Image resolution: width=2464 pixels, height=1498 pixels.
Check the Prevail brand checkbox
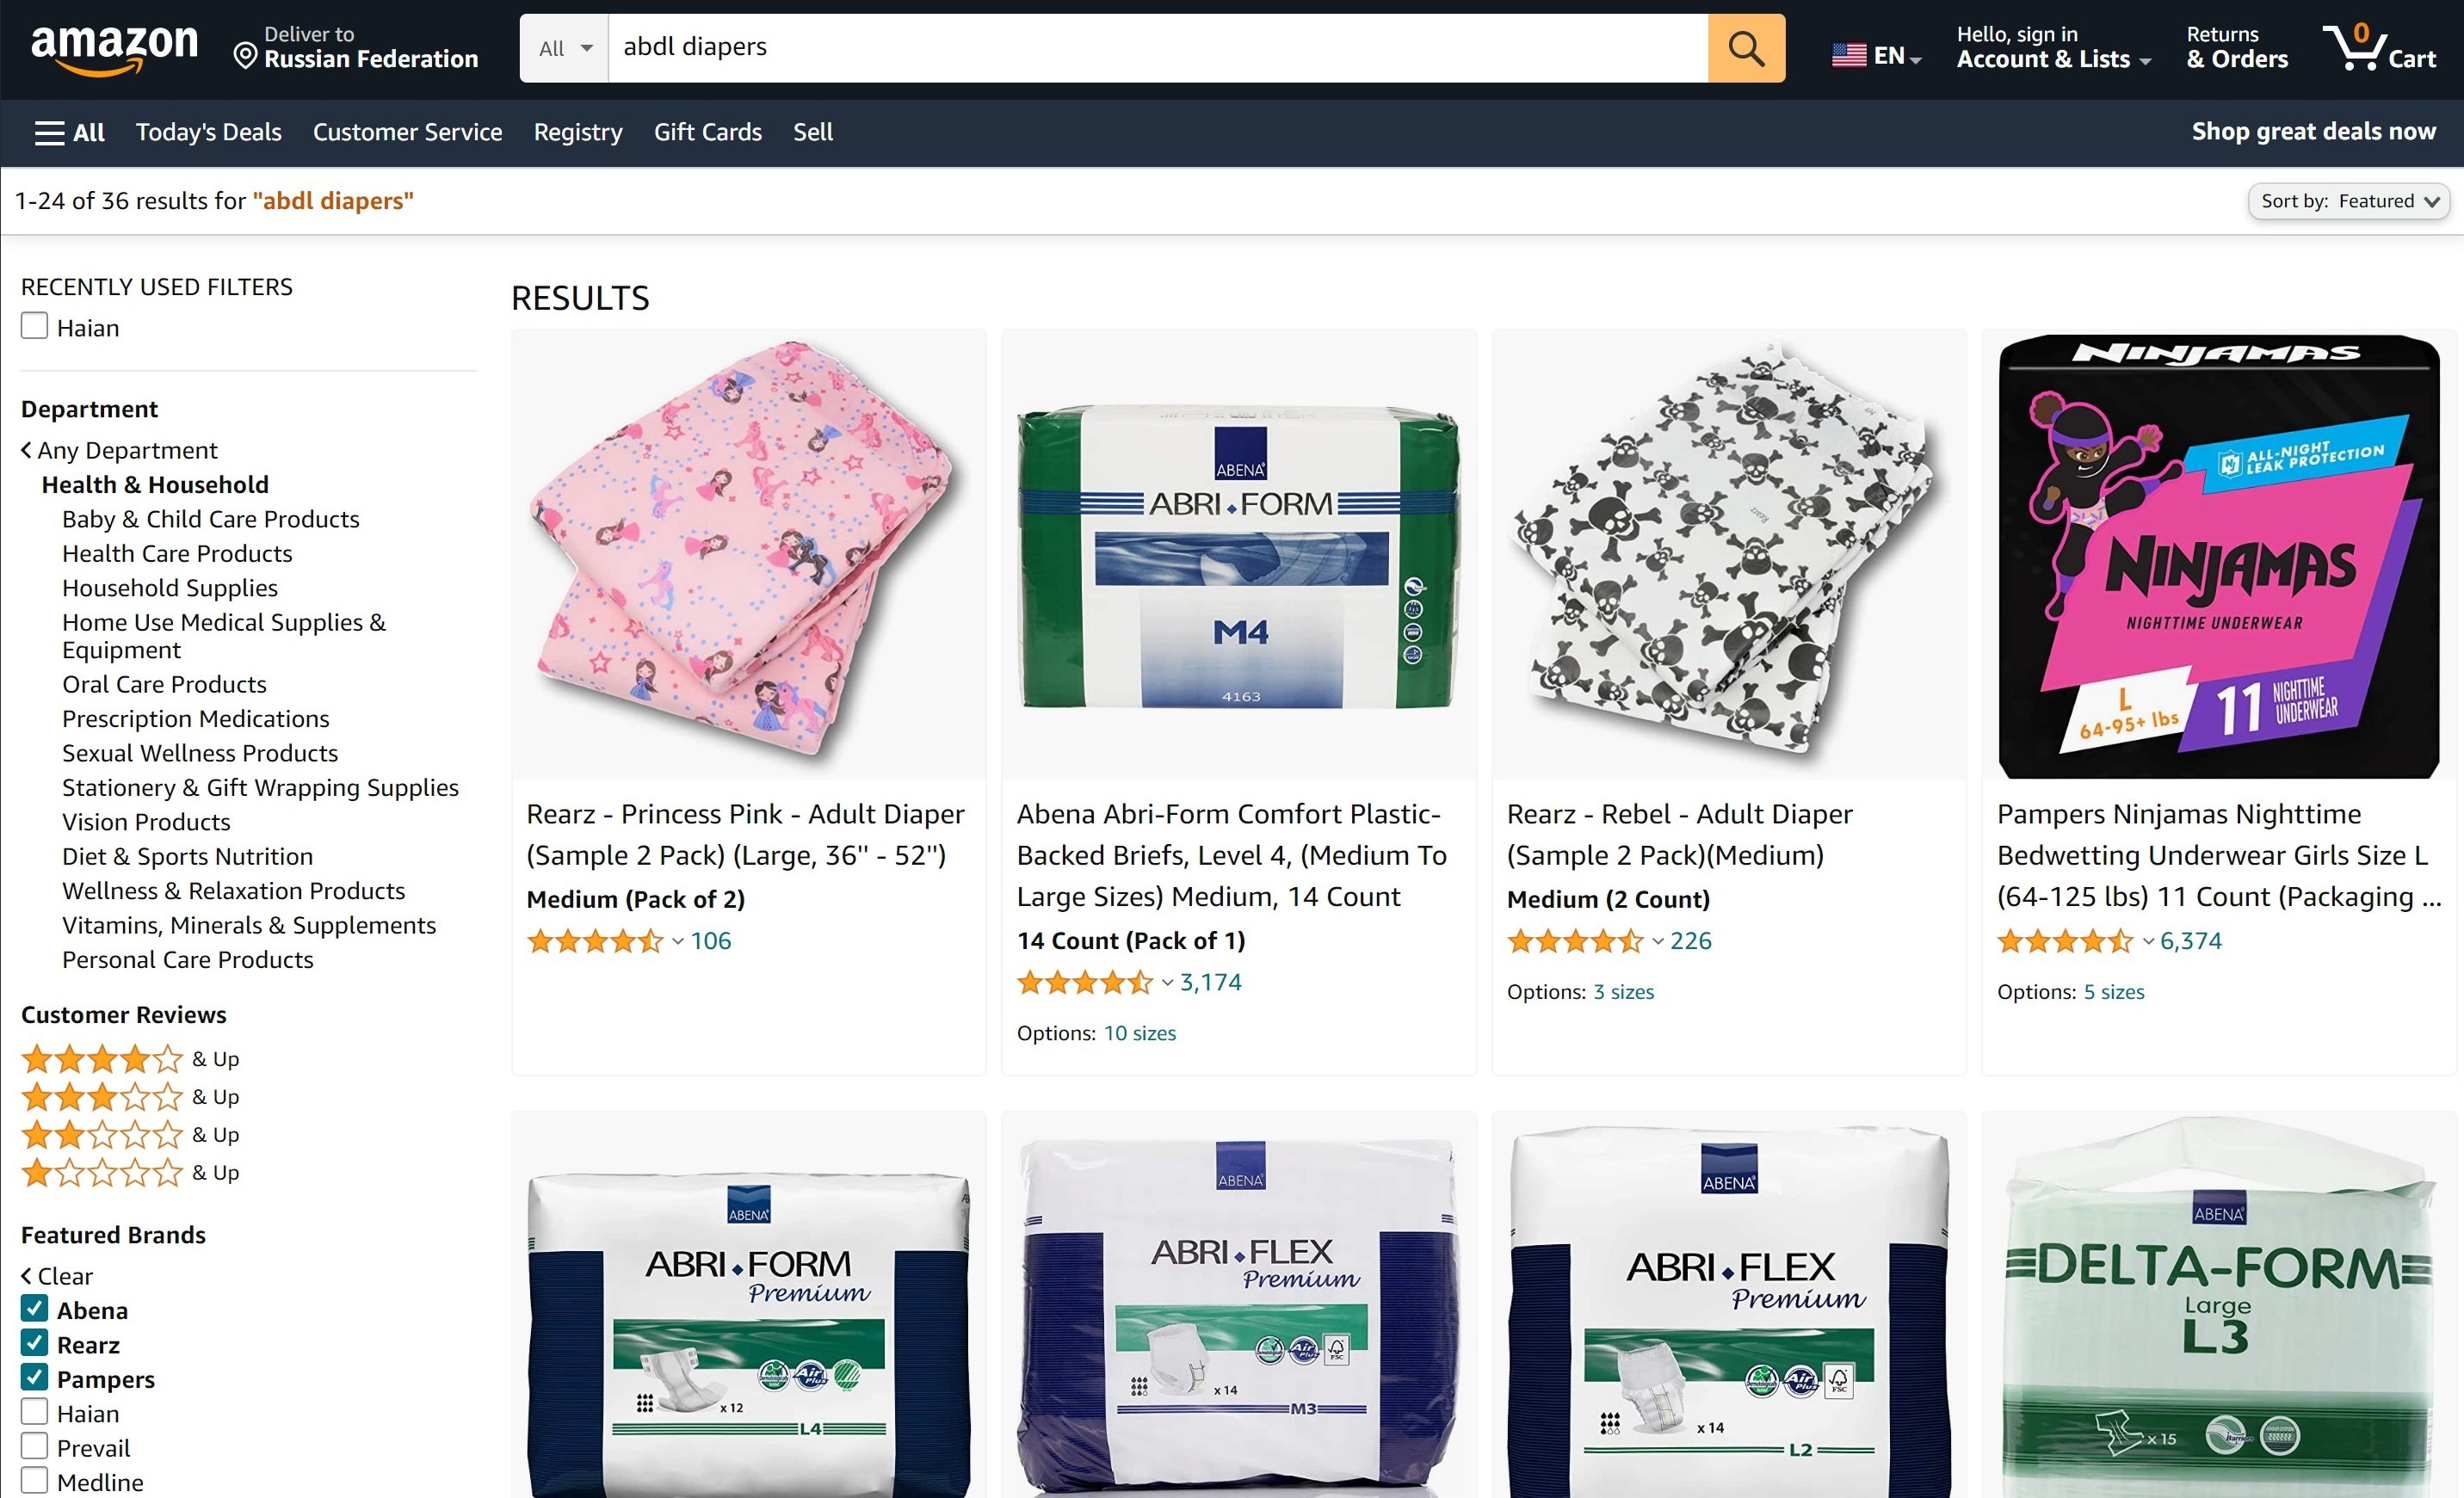tap(34, 1447)
